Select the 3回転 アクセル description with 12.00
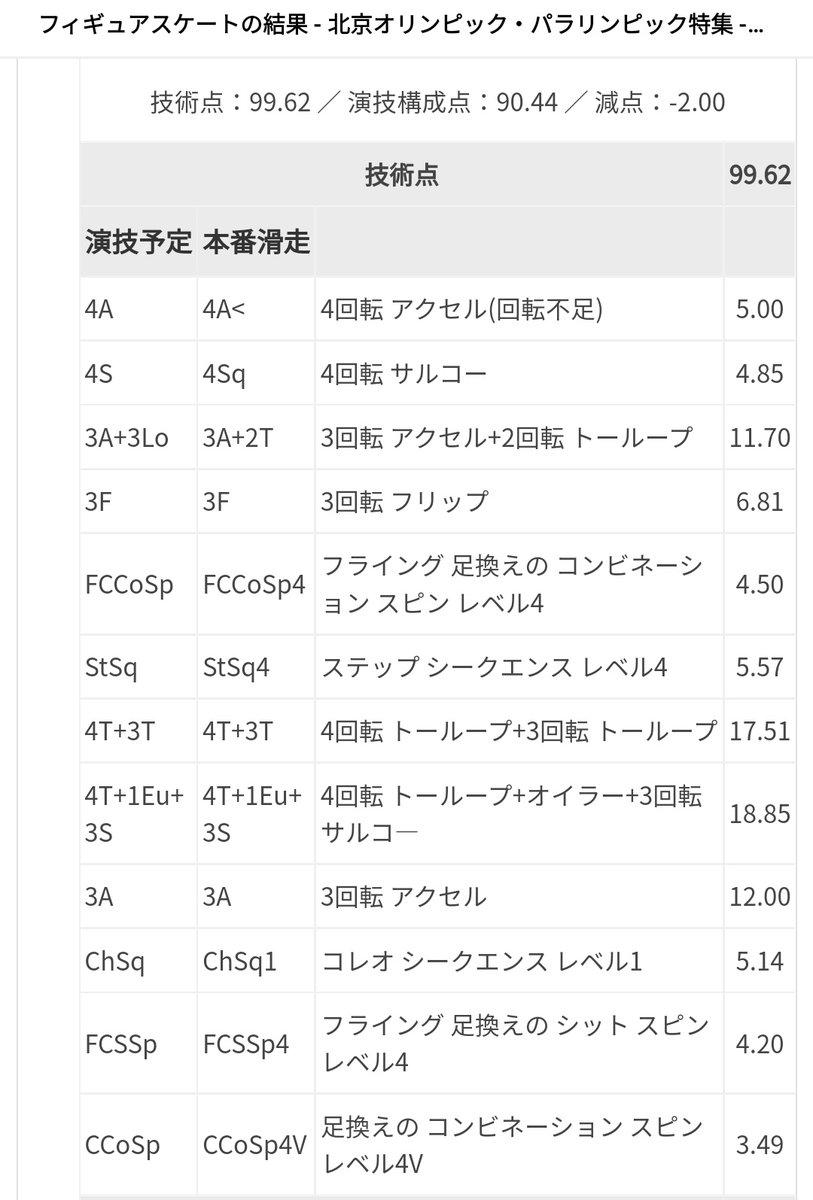 [404, 897]
